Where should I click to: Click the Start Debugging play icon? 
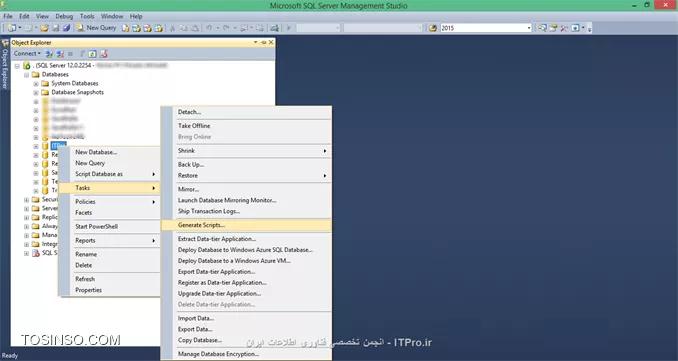click(x=288, y=28)
